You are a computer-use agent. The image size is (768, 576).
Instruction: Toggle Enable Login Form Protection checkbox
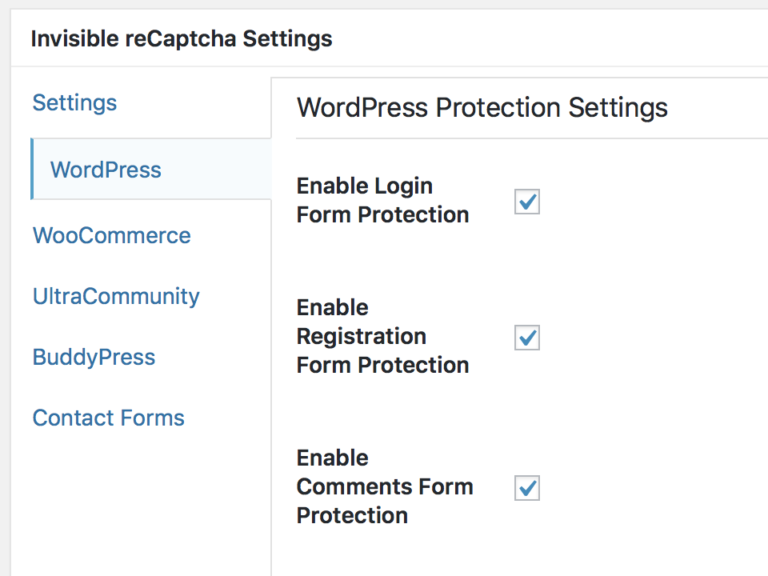click(x=527, y=202)
